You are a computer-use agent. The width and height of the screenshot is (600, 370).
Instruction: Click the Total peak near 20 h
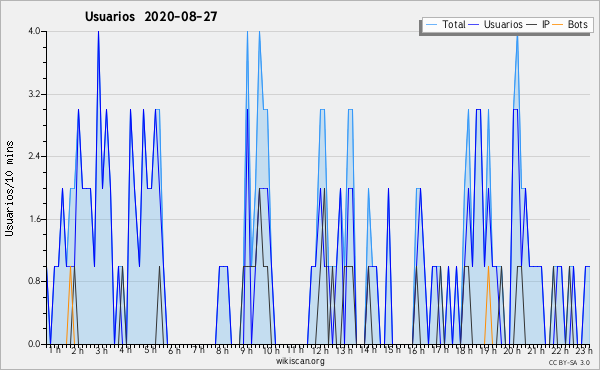[517, 36]
